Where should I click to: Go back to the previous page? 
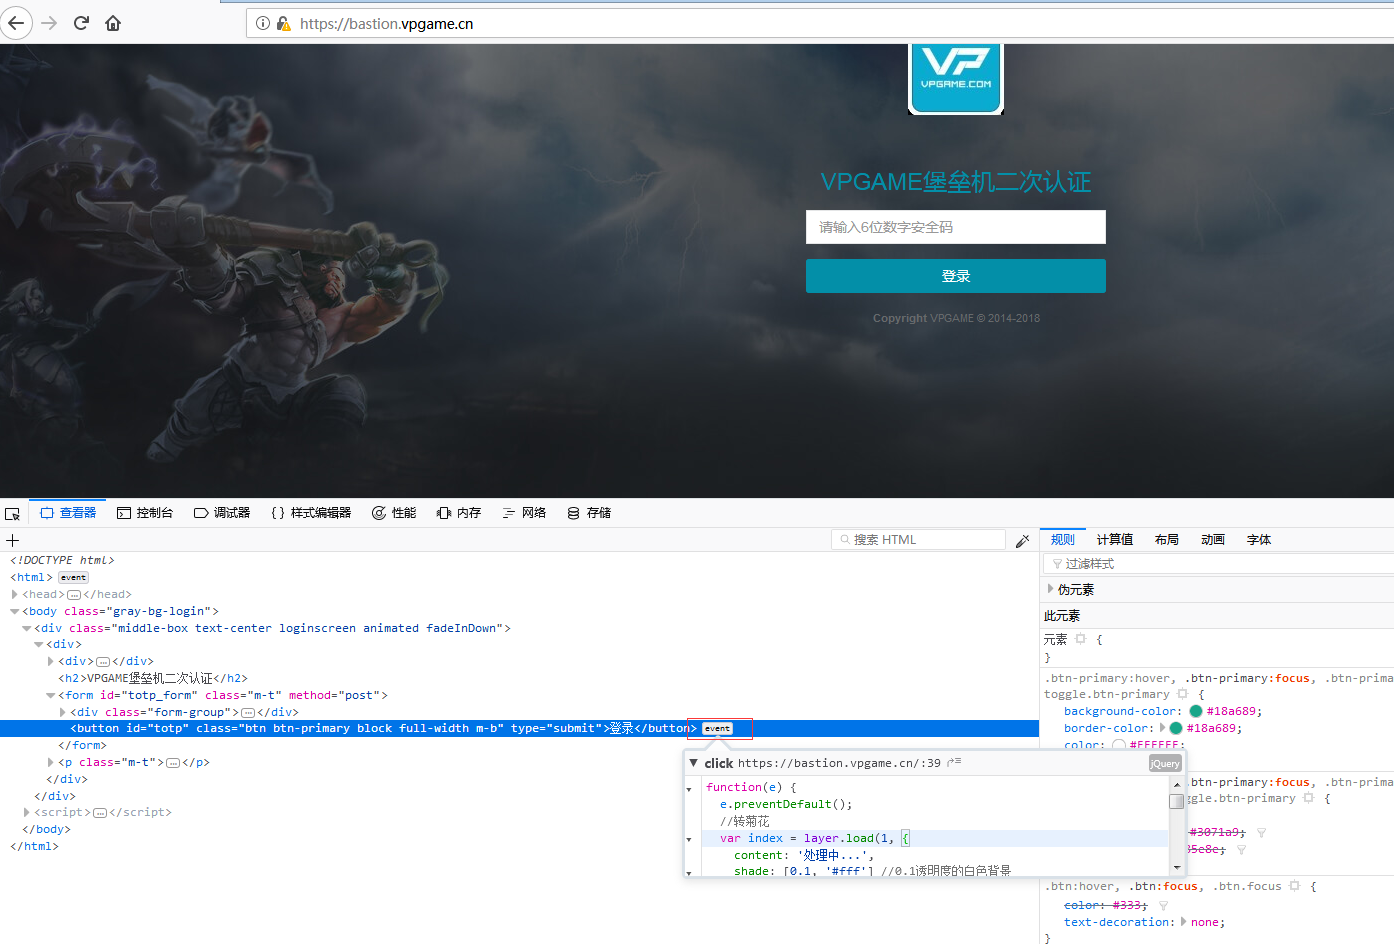pos(16,23)
